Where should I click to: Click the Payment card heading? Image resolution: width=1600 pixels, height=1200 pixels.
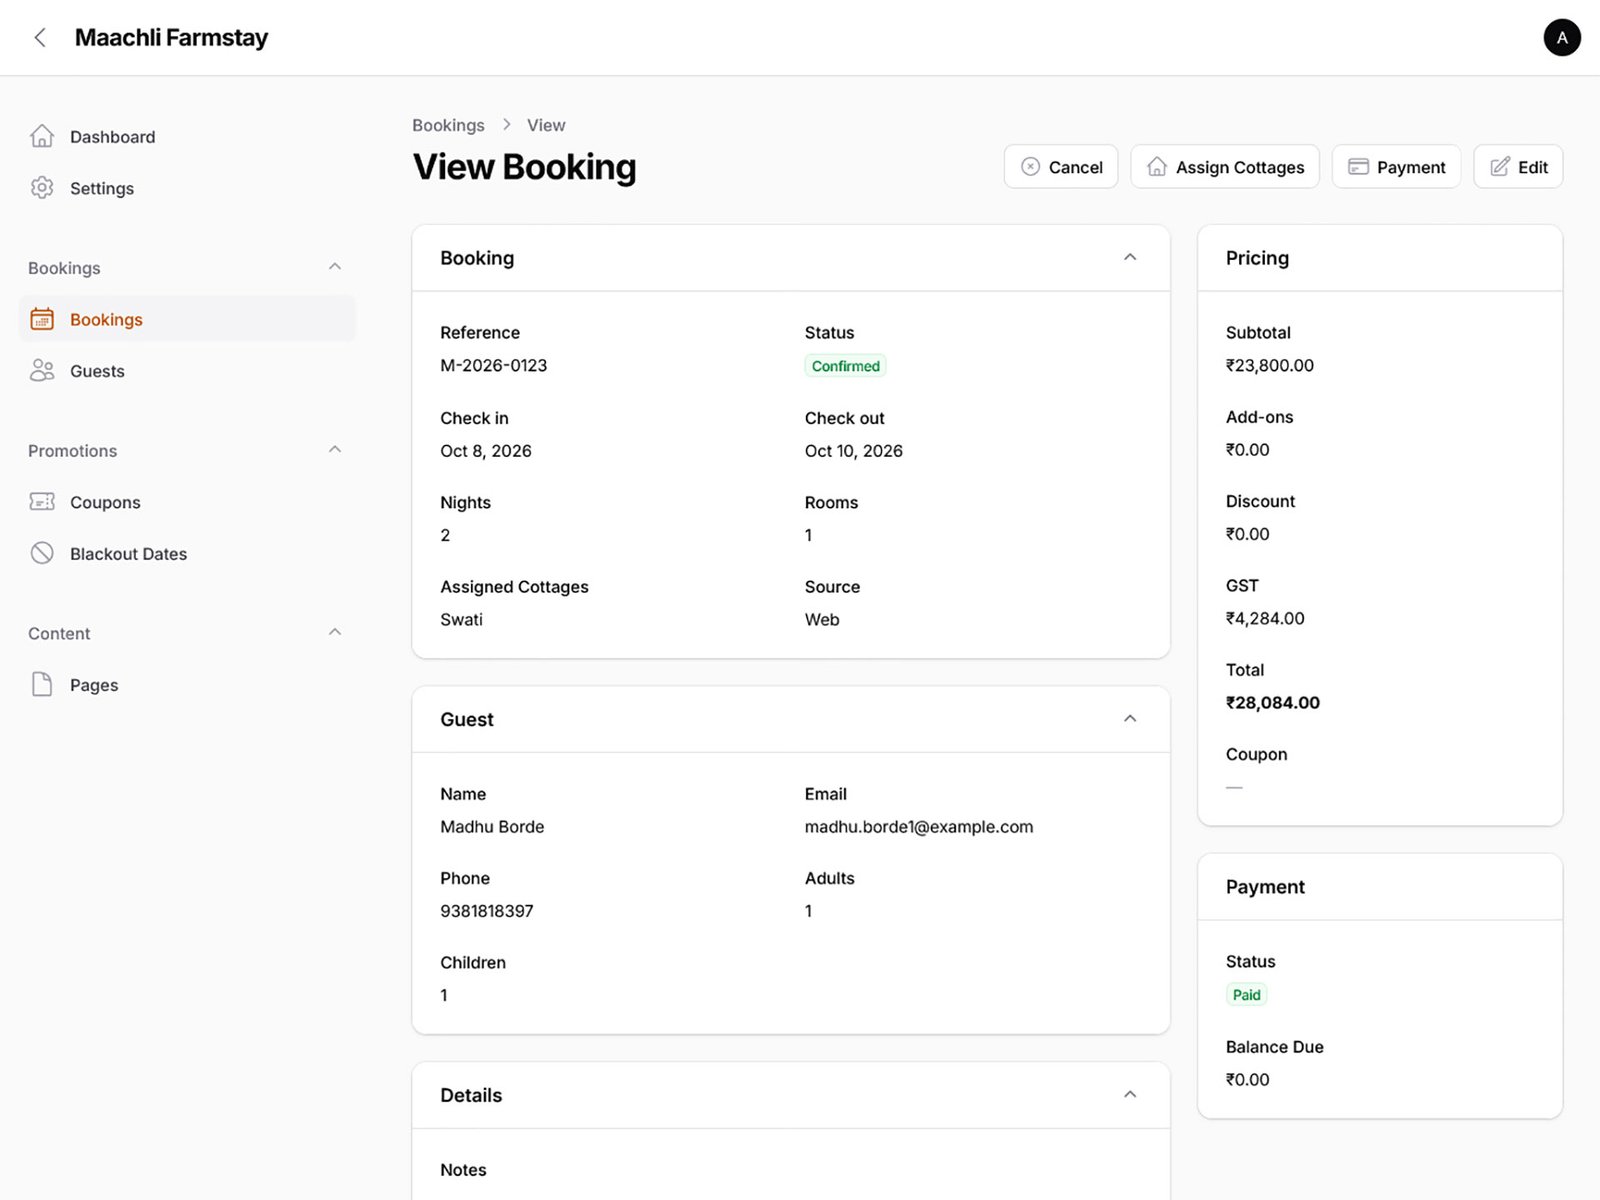click(x=1265, y=887)
